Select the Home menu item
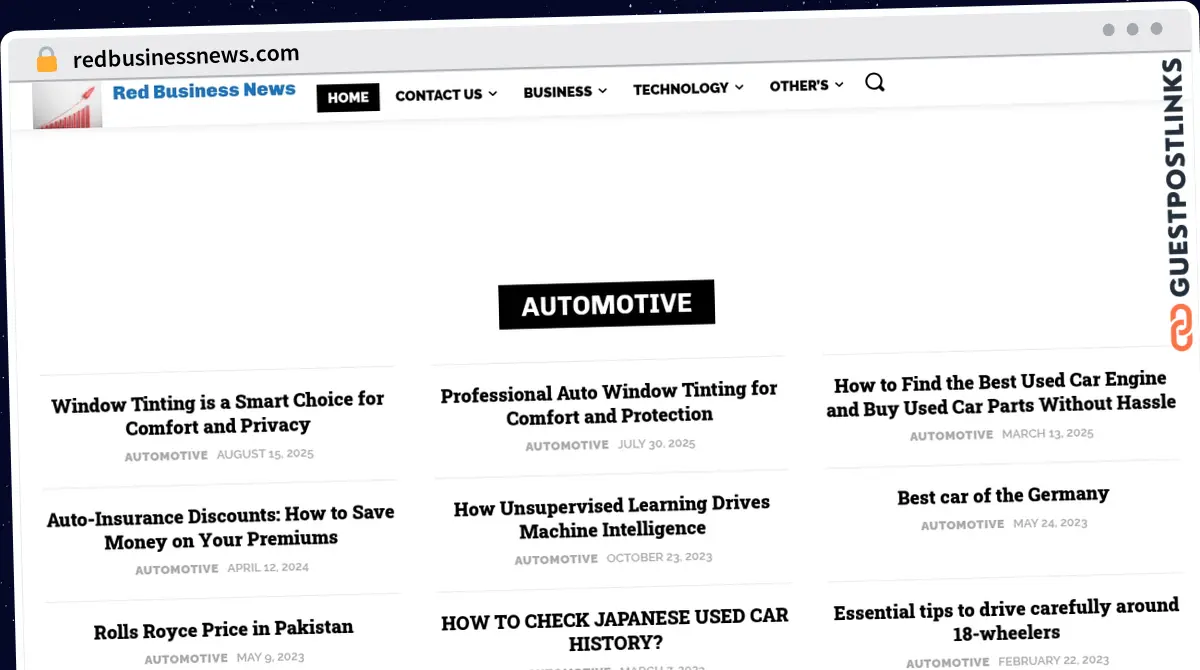The width and height of the screenshot is (1200, 670). click(348, 97)
